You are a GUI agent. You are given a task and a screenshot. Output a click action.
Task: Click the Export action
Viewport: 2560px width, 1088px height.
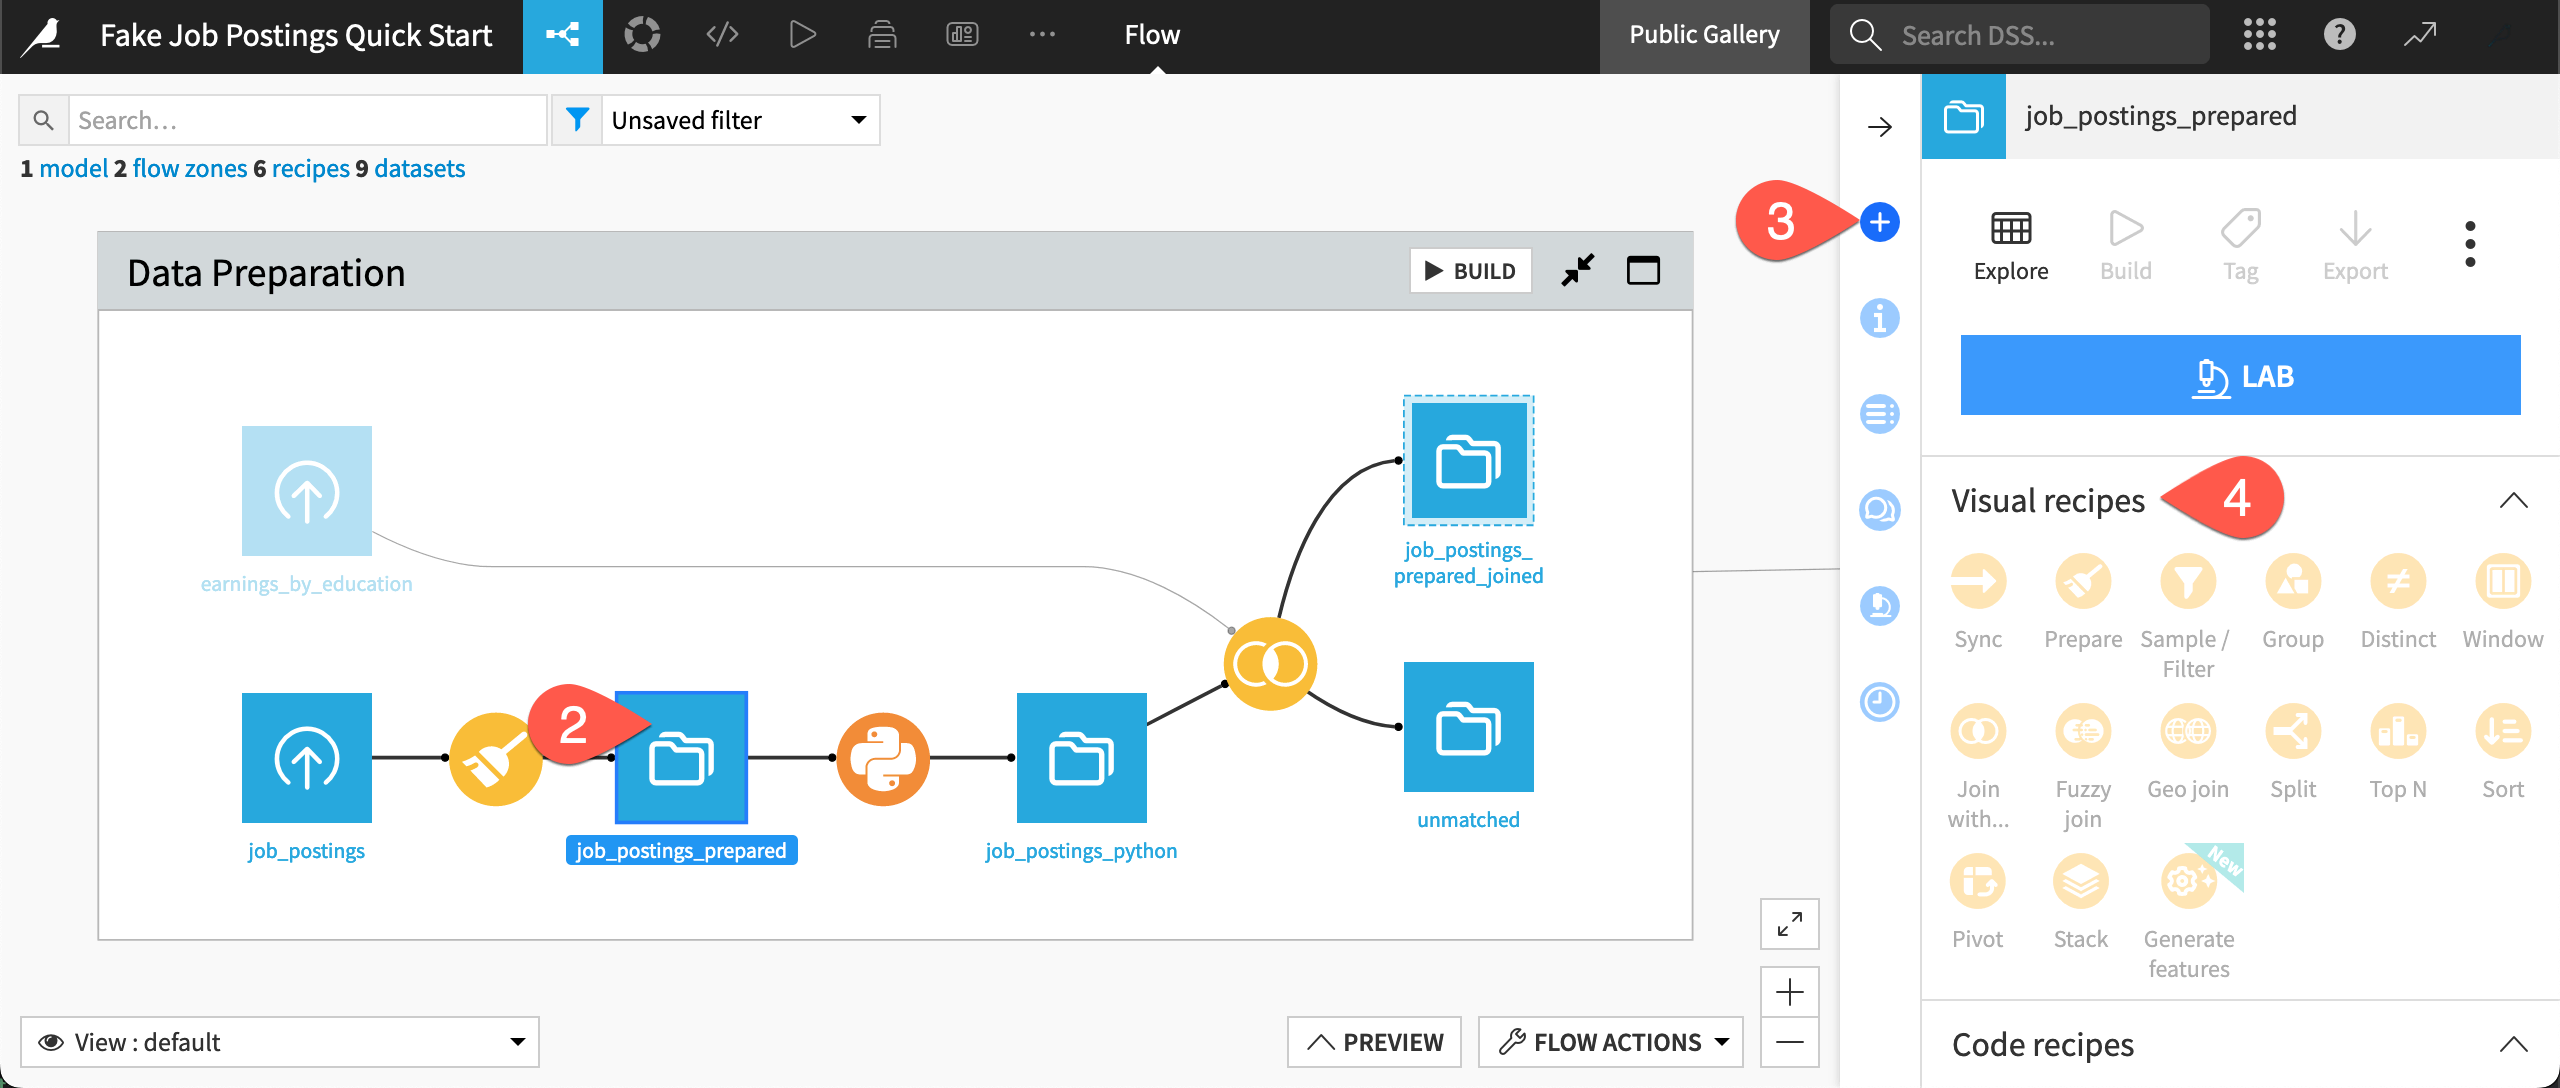point(2355,246)
